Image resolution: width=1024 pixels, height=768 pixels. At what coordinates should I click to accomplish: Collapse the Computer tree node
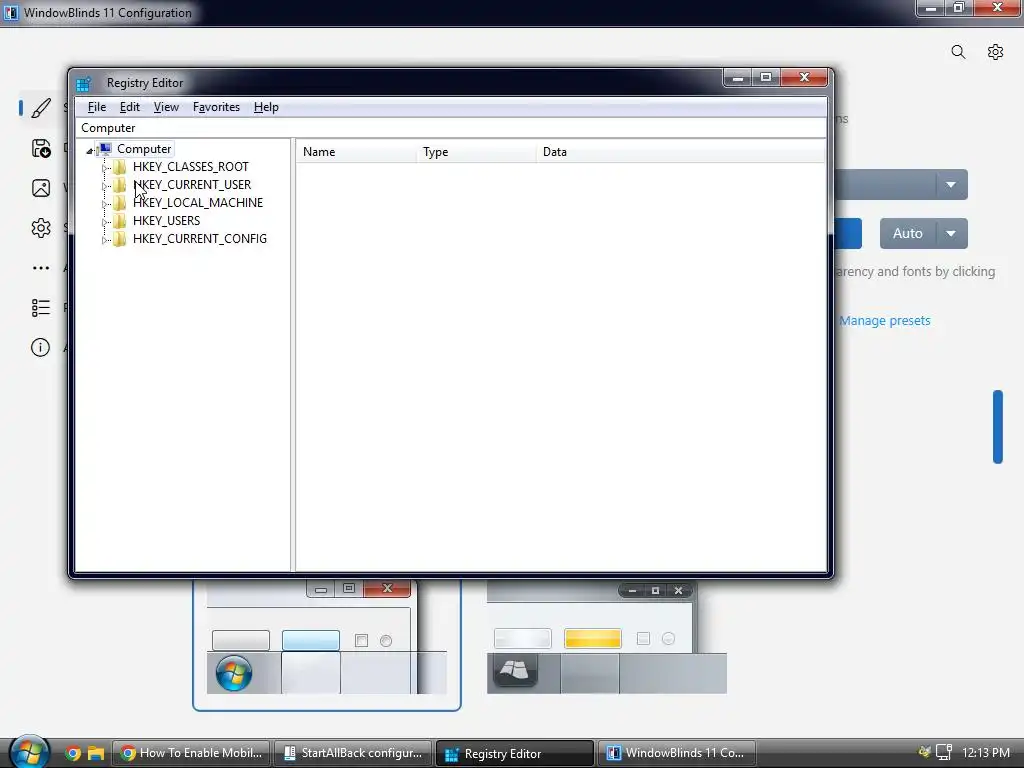(x=90, y=150)
